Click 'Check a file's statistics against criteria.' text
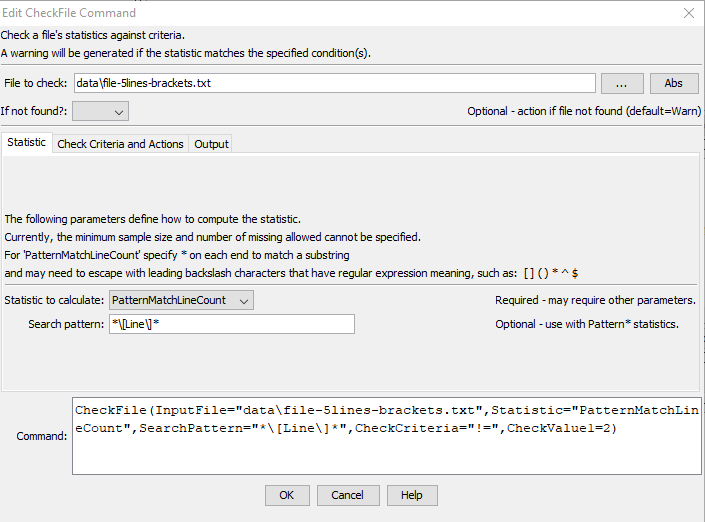Image resolution: width=705 pixels, height=522 pixels. point(93,35)
